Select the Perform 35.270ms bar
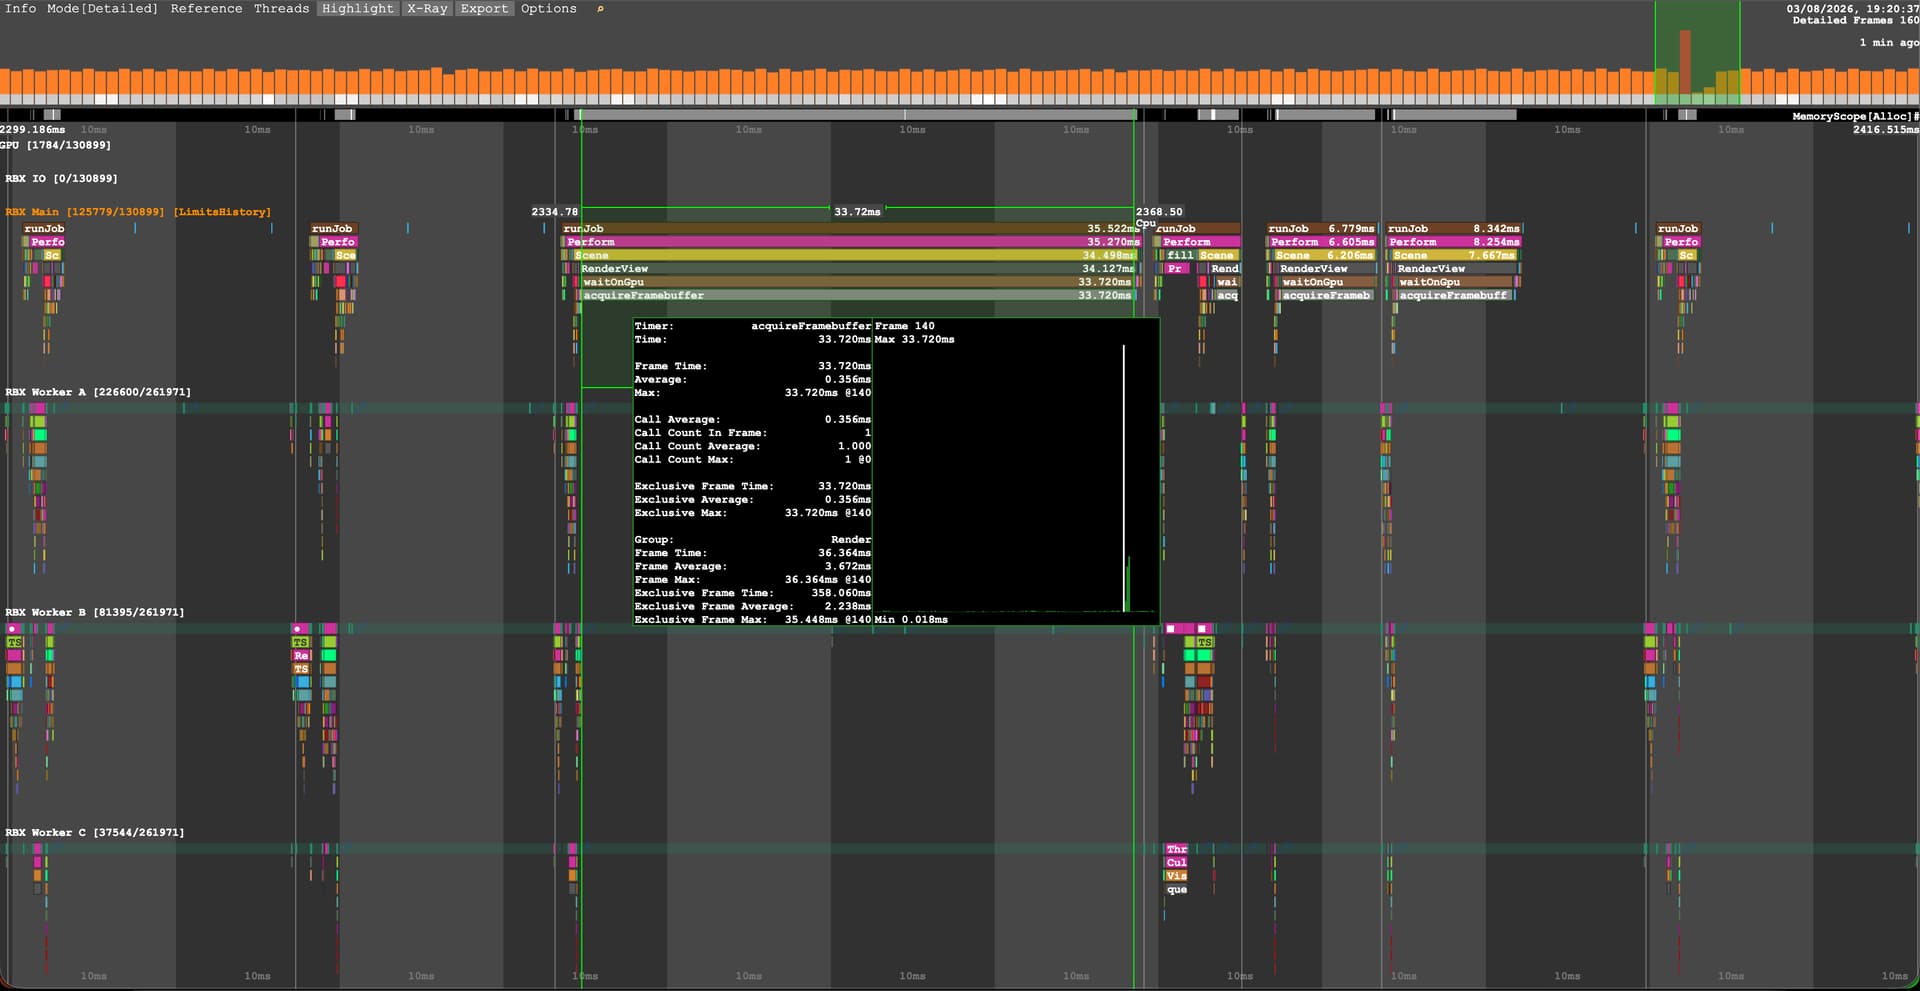Viewport: 1920px width, 991px height. click(853, 241)
